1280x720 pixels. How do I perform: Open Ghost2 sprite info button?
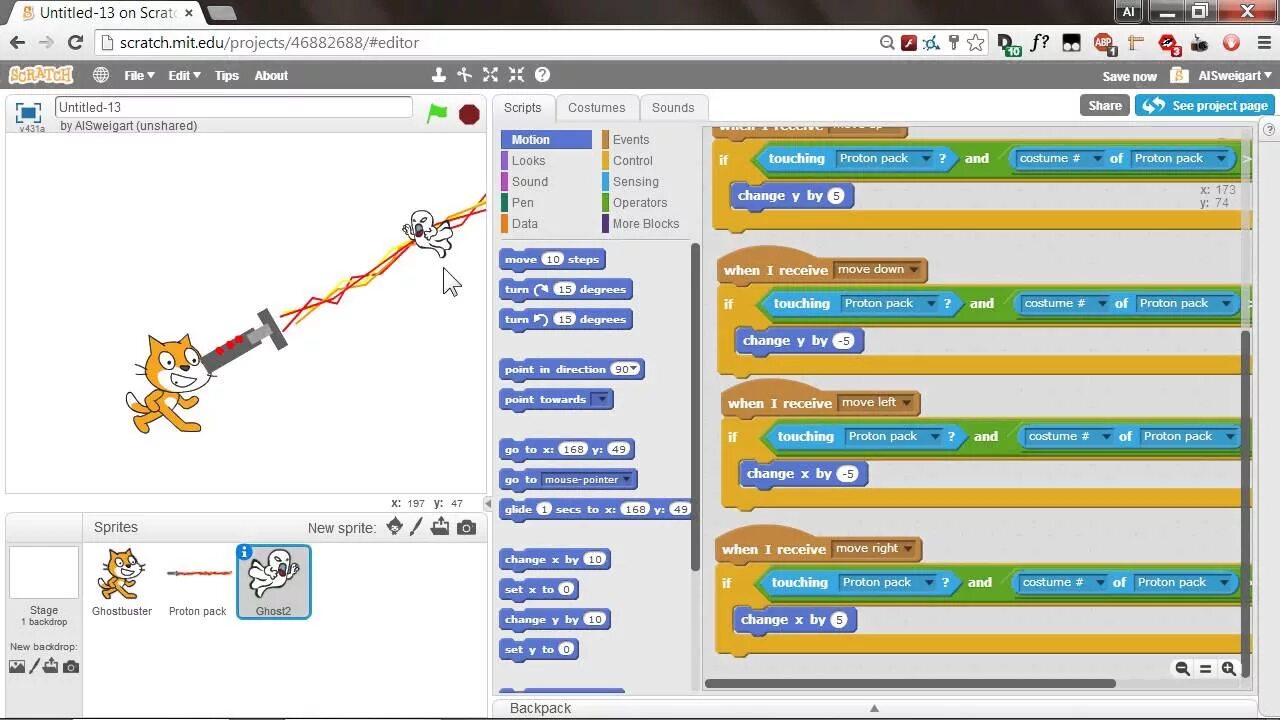pos(243,551)
